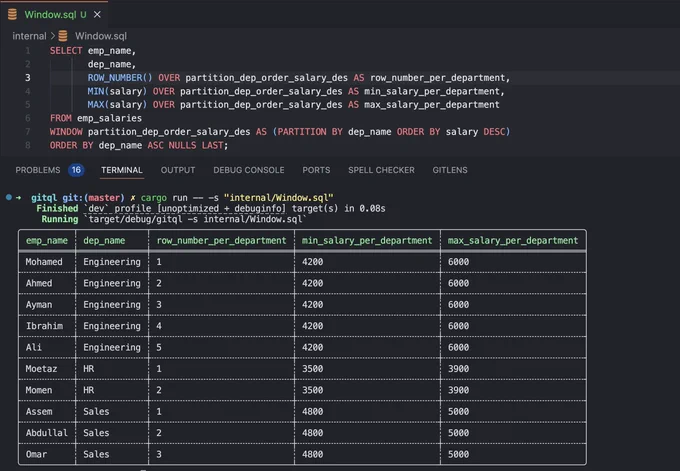Click 'Finished' in the terminal output
Screen dimensions: 680x471
pyautogui.click(x=57, y=209)
